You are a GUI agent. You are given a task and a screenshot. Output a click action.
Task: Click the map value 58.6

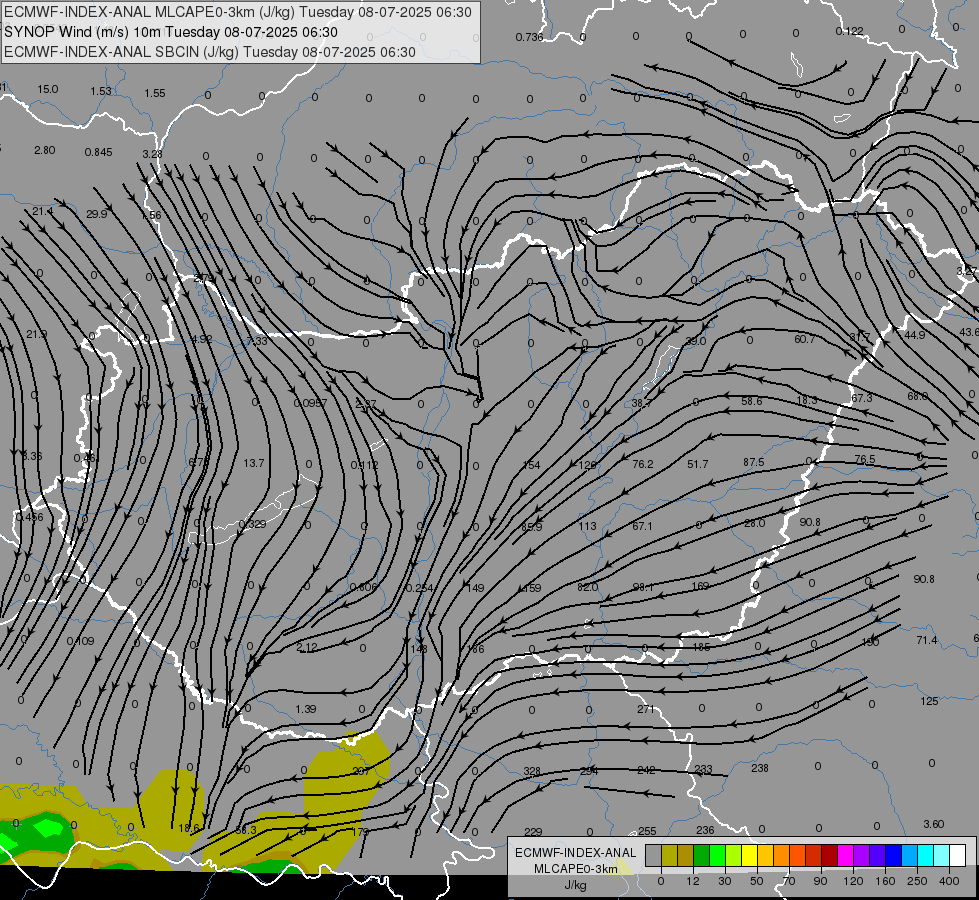click(x=752, y=401)
